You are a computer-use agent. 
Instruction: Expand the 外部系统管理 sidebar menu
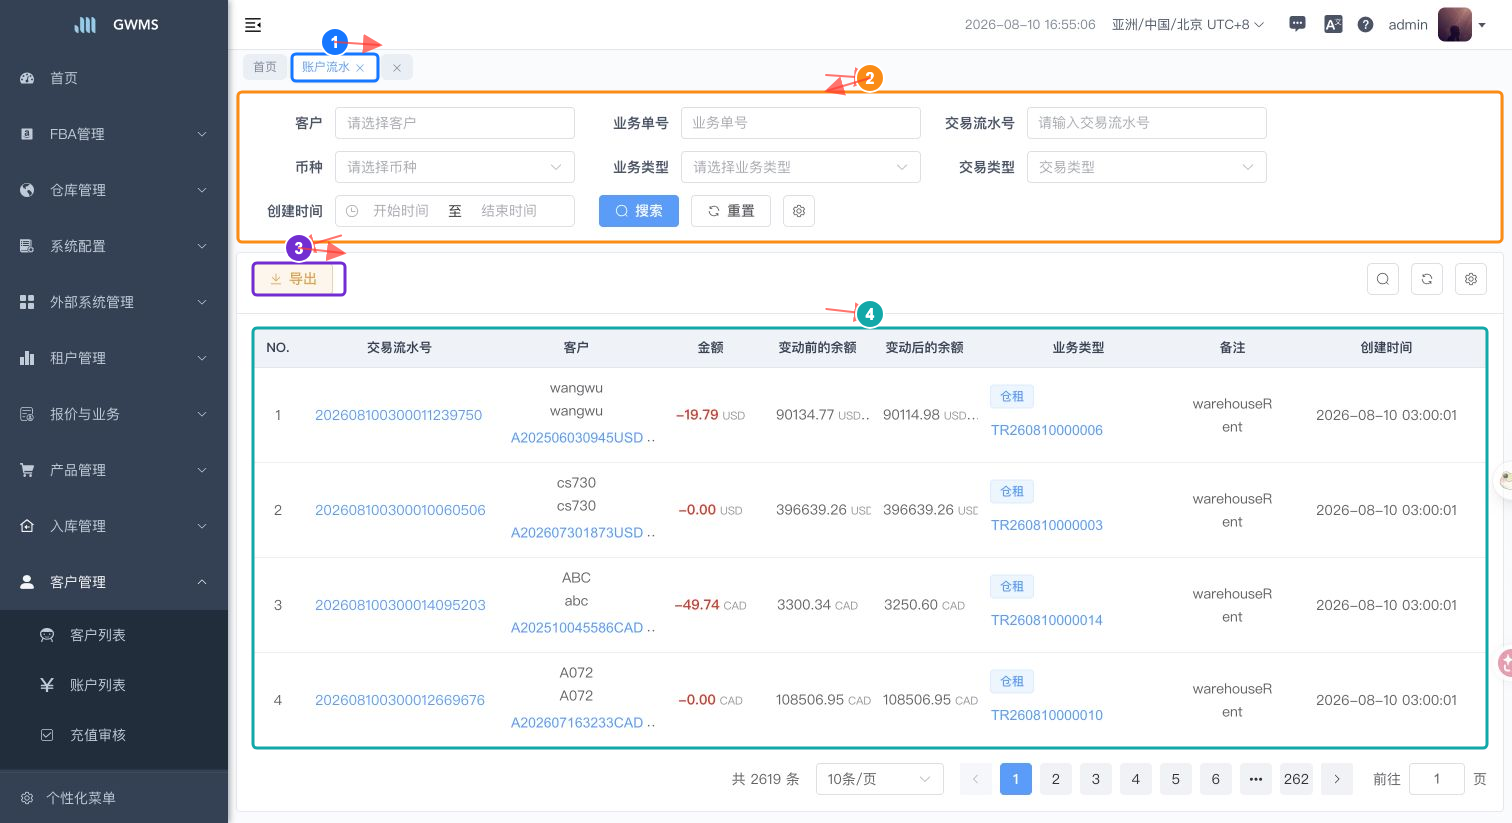click(x=114, y=302)
